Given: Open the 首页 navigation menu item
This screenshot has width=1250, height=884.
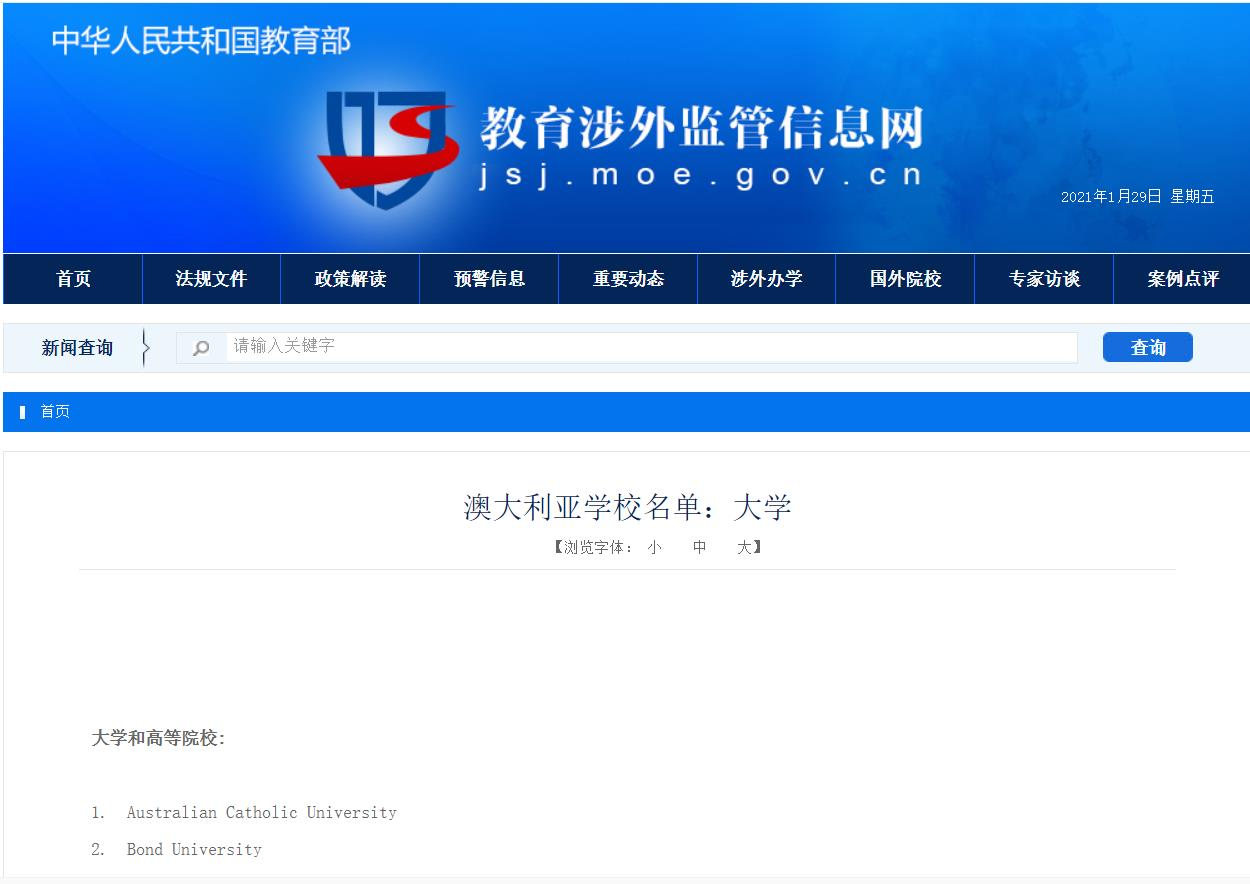Looking at the screenshot, I should (x=74, y=279).
